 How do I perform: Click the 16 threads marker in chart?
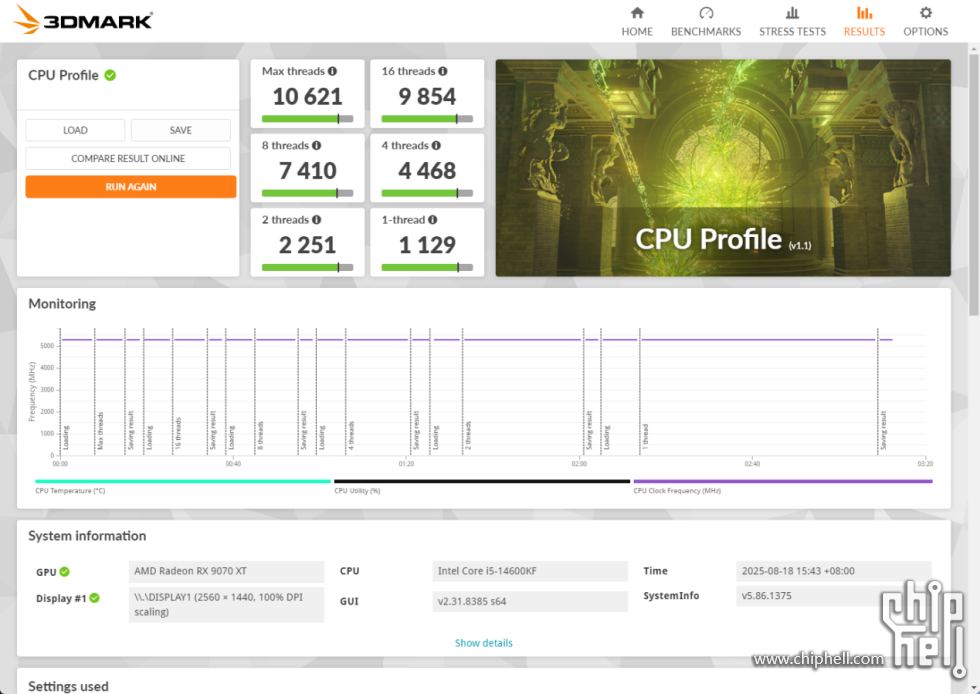pyautogui.click(x=178, y=433)
